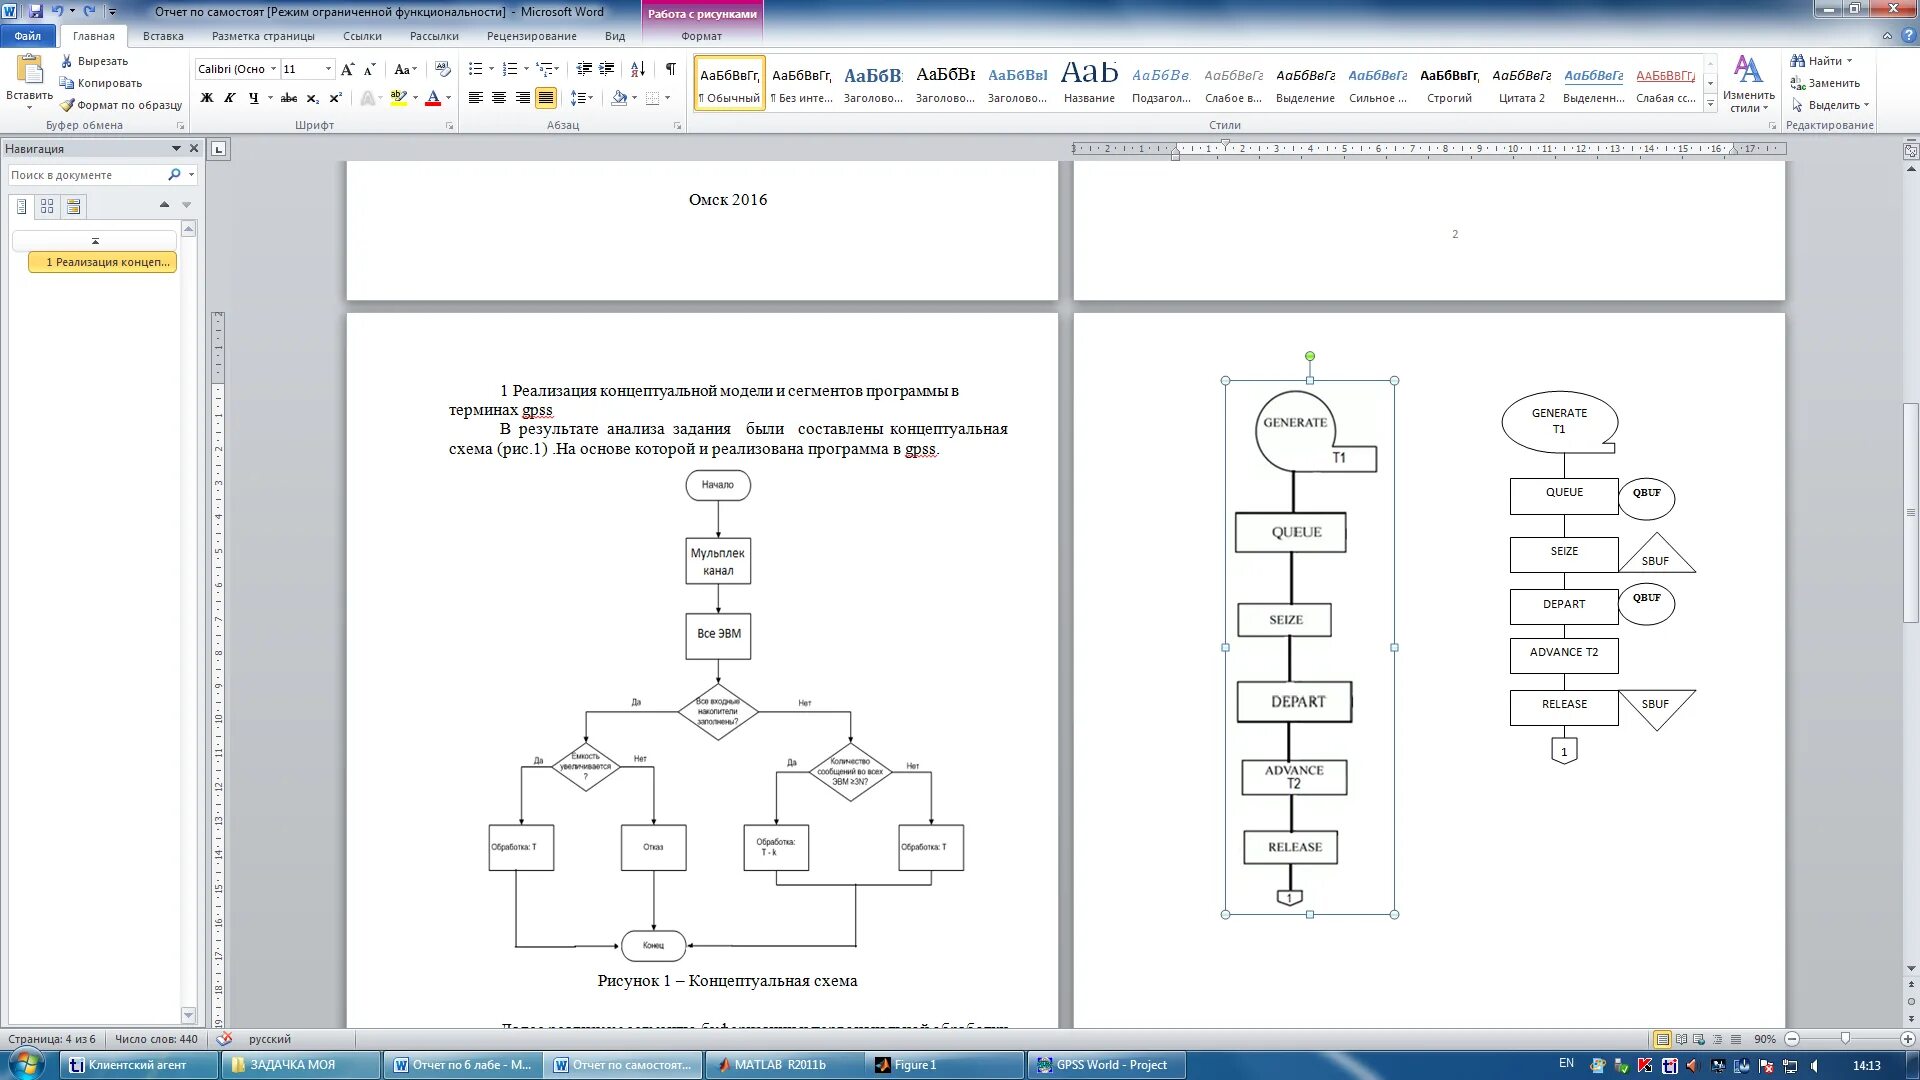This screenshot has height=1080, width=1920.
Task: Toggle italic formatting (К)
Action: coord(230,98)
